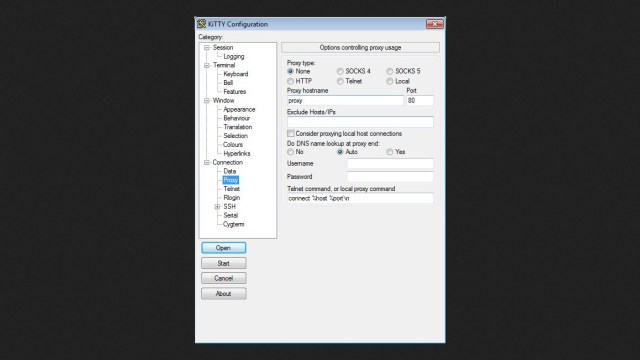
Task: Select the Keyboard category
Action: click(236, 74)
